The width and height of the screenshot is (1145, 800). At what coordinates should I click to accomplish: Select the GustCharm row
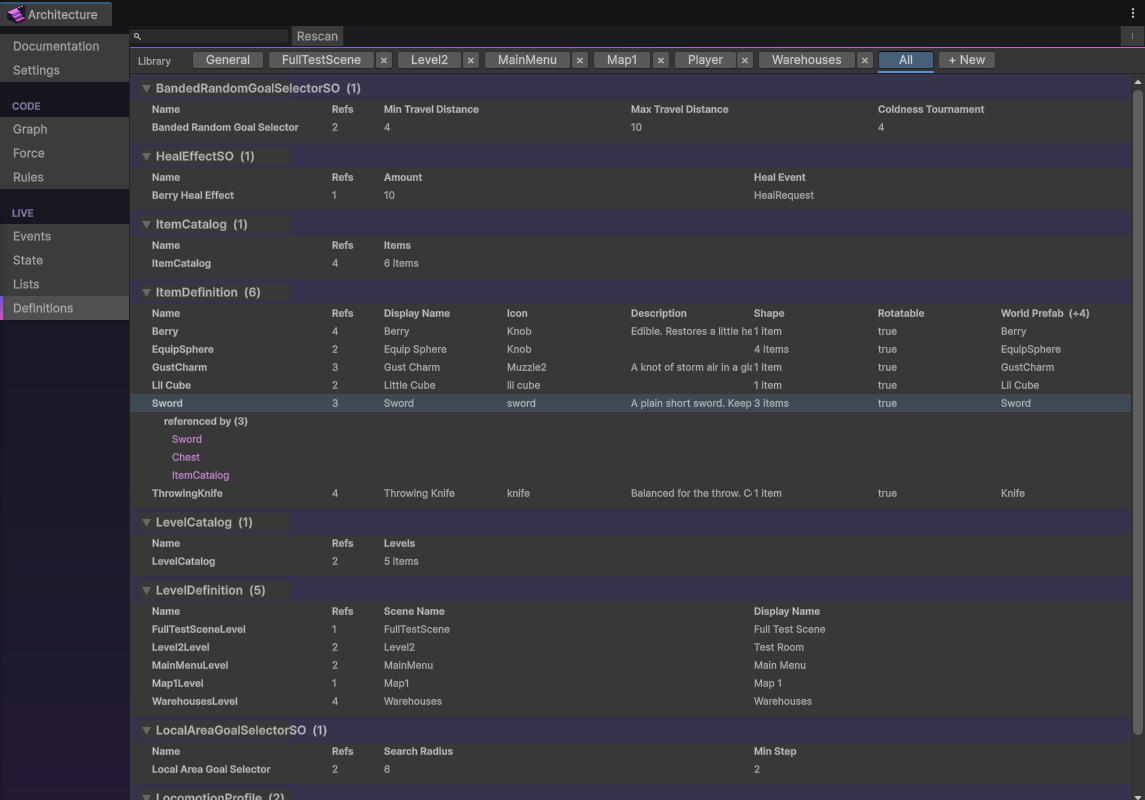click(x=631, y=367)
